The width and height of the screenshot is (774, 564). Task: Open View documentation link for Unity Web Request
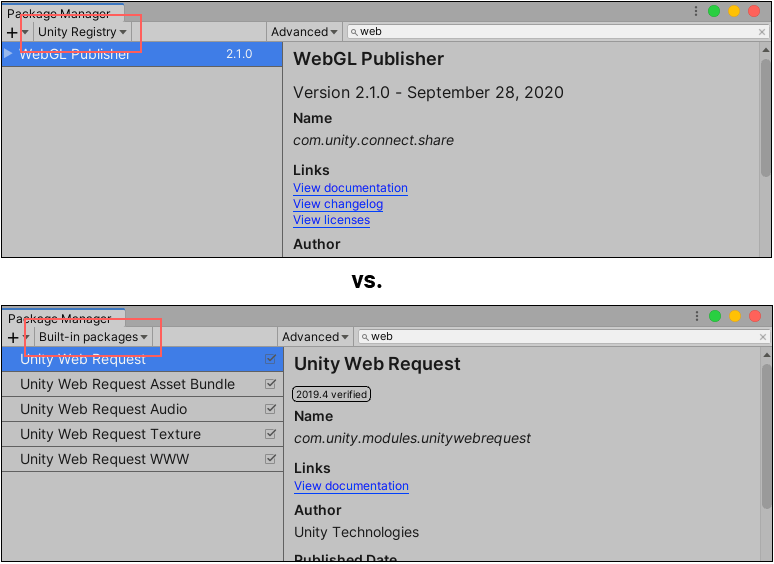(351, 486)
